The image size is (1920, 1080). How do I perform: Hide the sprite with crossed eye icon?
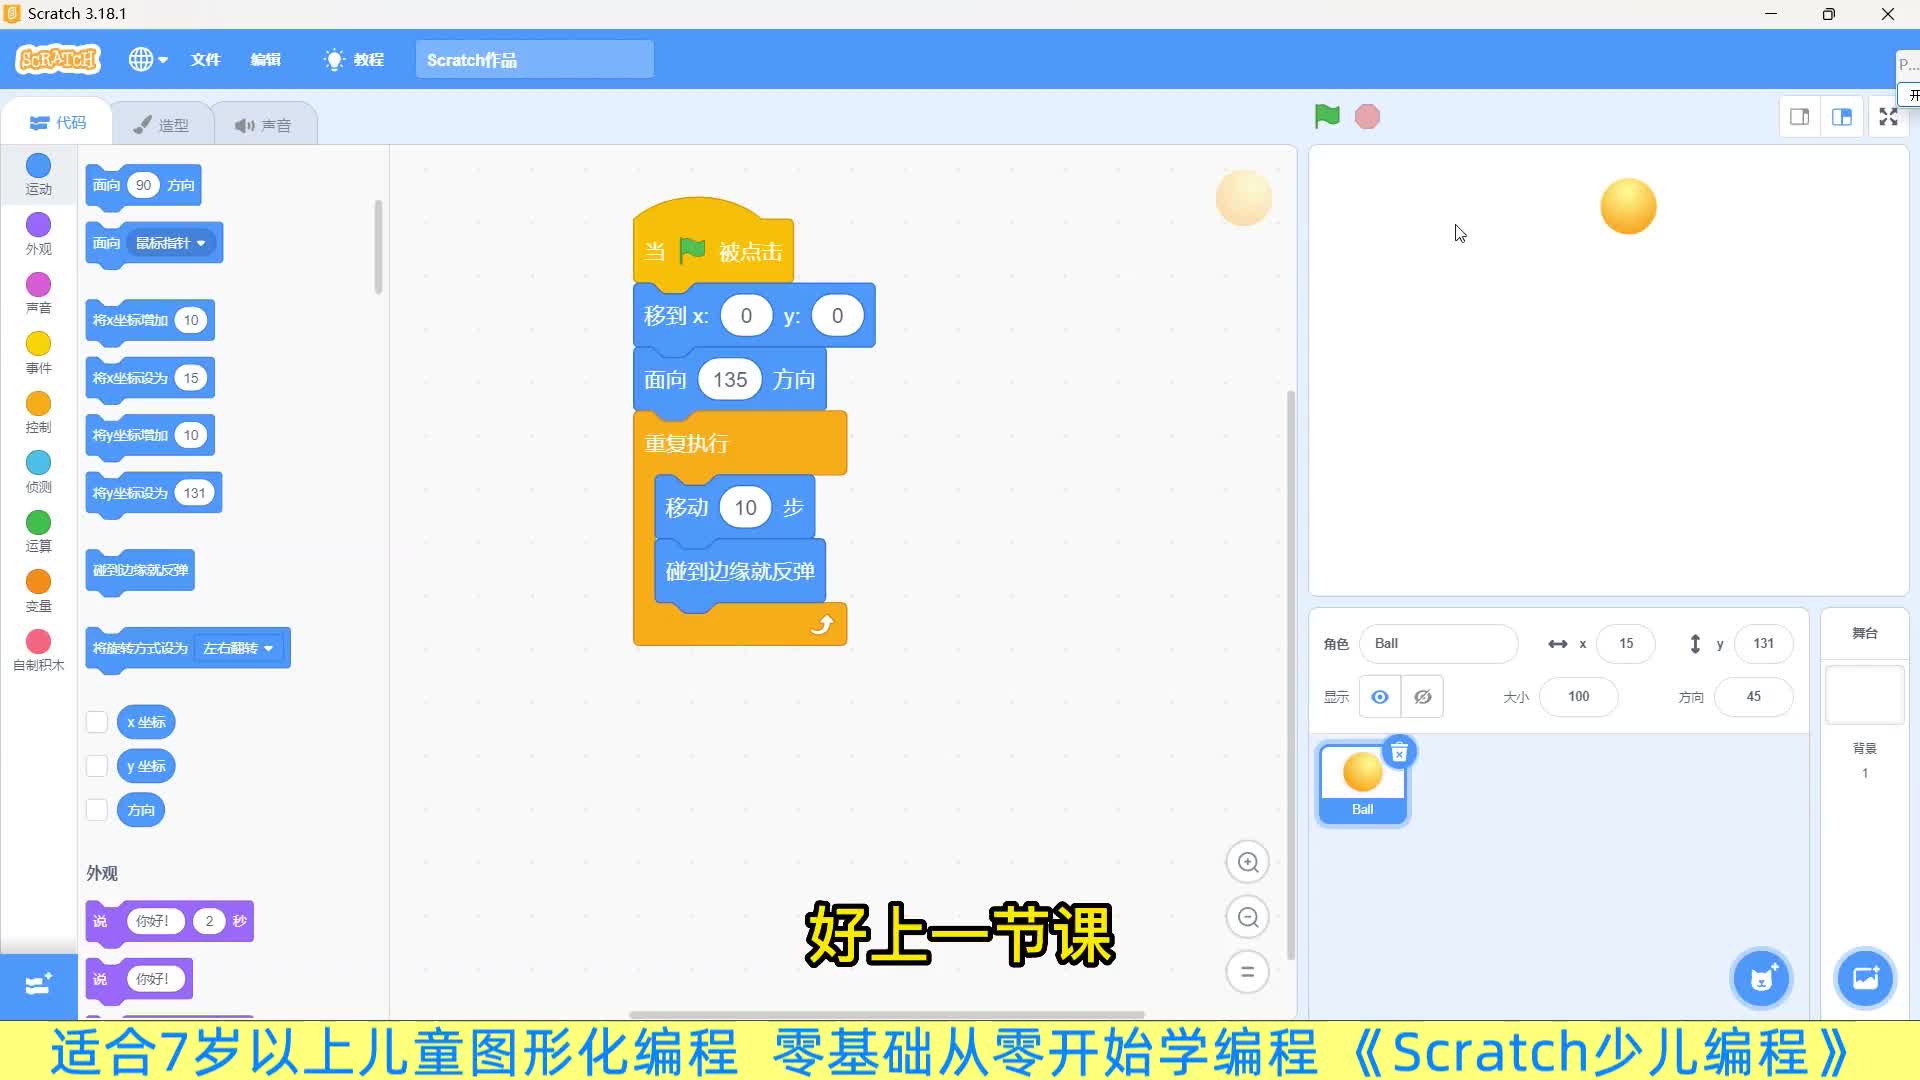1422,697
